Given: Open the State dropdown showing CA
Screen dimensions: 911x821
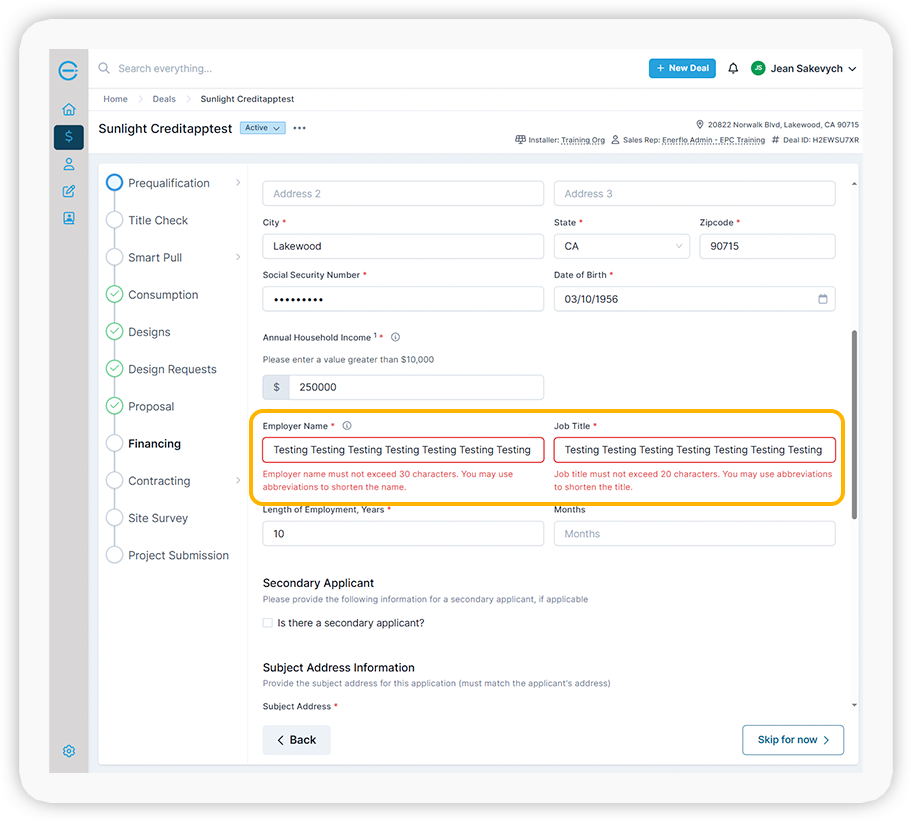Looking at the screenshot, I should pyautogui.click(x=621, y=246).
